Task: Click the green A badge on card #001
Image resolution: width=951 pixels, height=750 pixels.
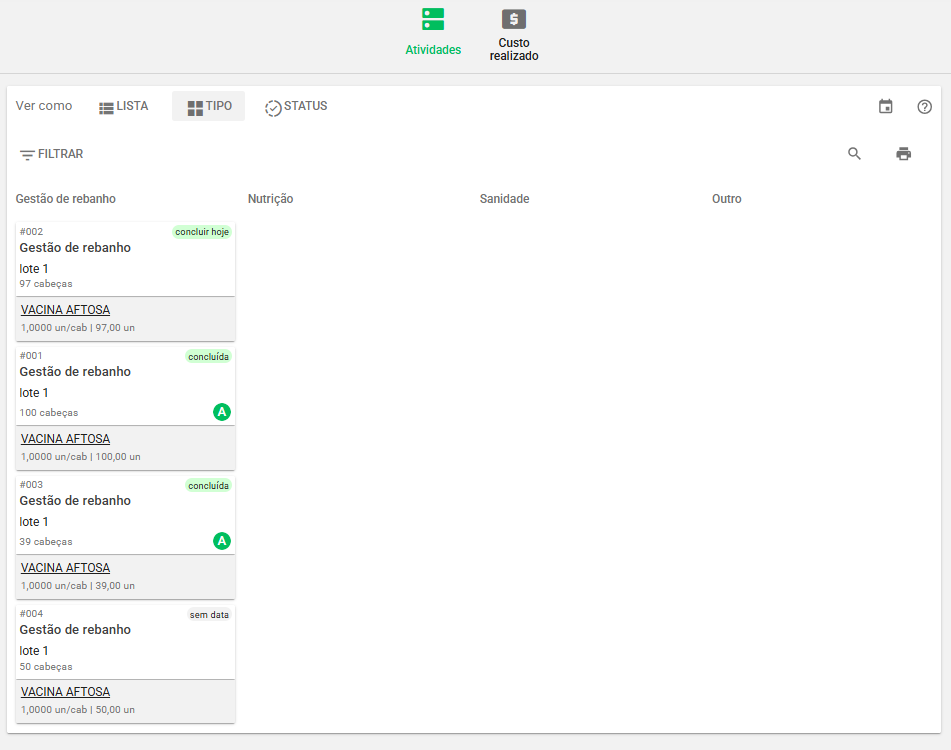Action: tap(222, 412)
